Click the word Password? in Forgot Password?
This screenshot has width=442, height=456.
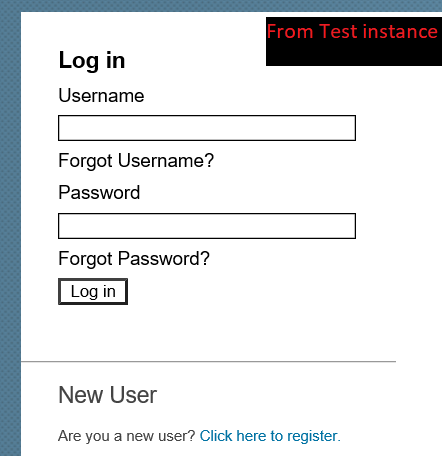click(x=164, y=259)
